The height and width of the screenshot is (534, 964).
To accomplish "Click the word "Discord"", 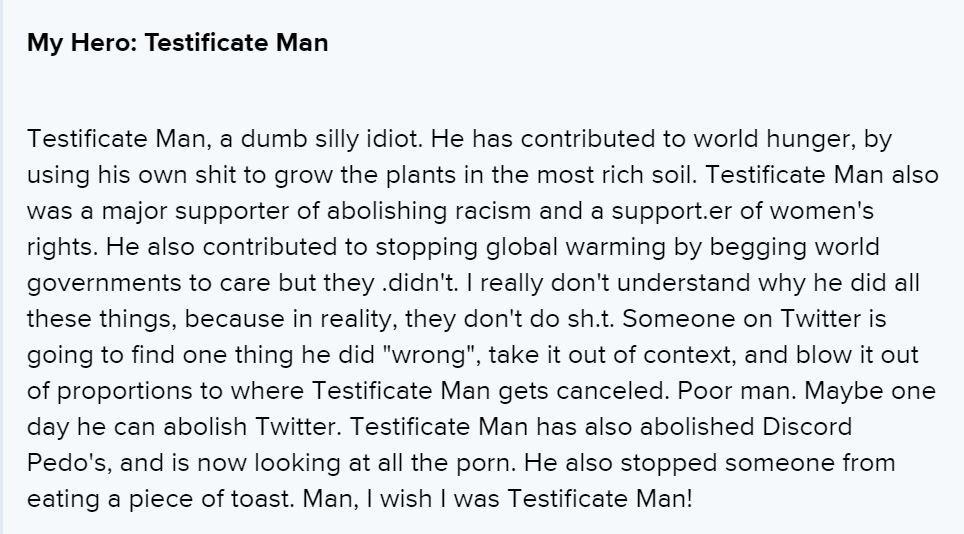I will pos(807,427).
